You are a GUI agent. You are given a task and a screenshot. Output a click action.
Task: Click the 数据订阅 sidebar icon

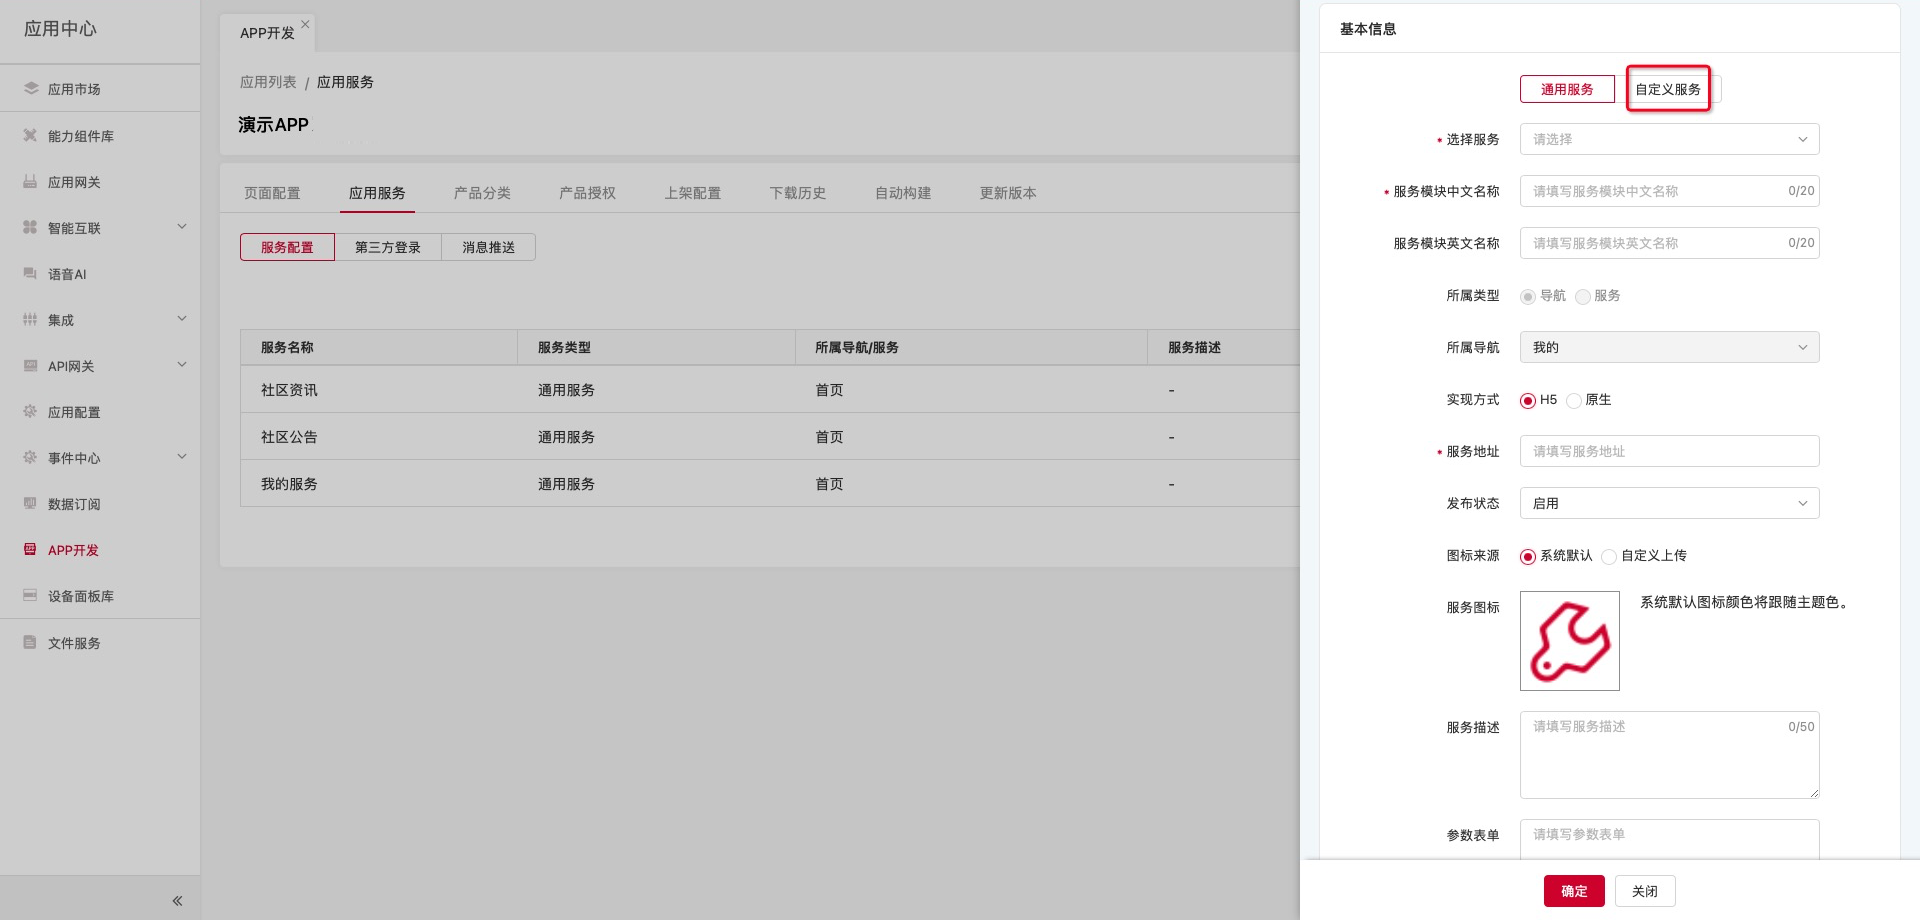tap(30, 504)
